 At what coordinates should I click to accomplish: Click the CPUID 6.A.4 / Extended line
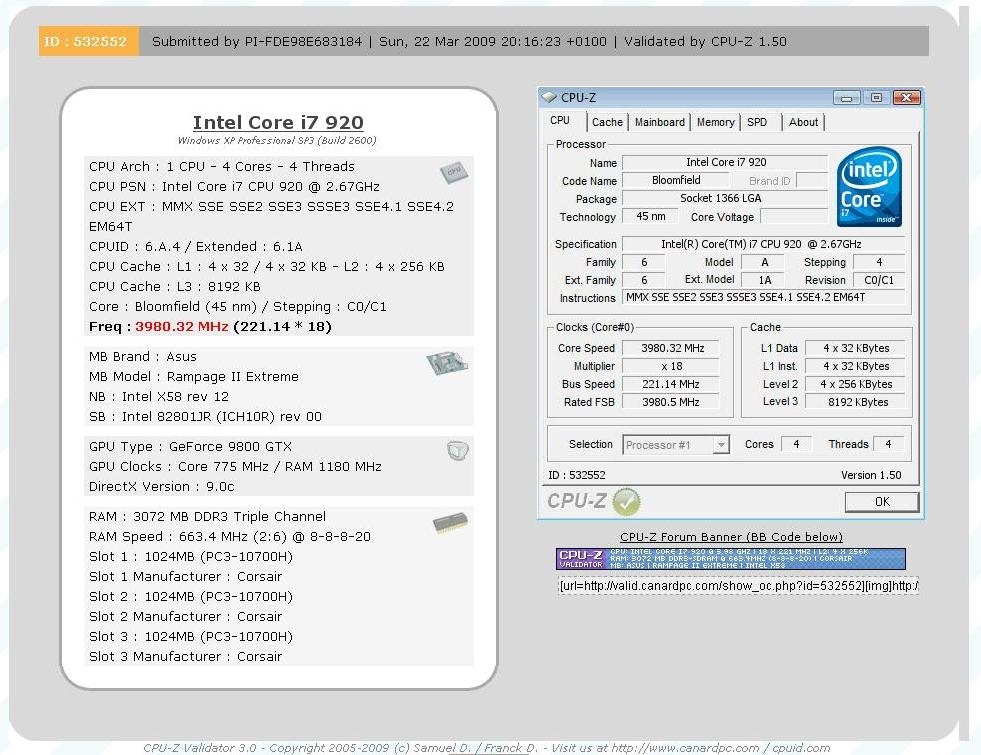point(196,246)
